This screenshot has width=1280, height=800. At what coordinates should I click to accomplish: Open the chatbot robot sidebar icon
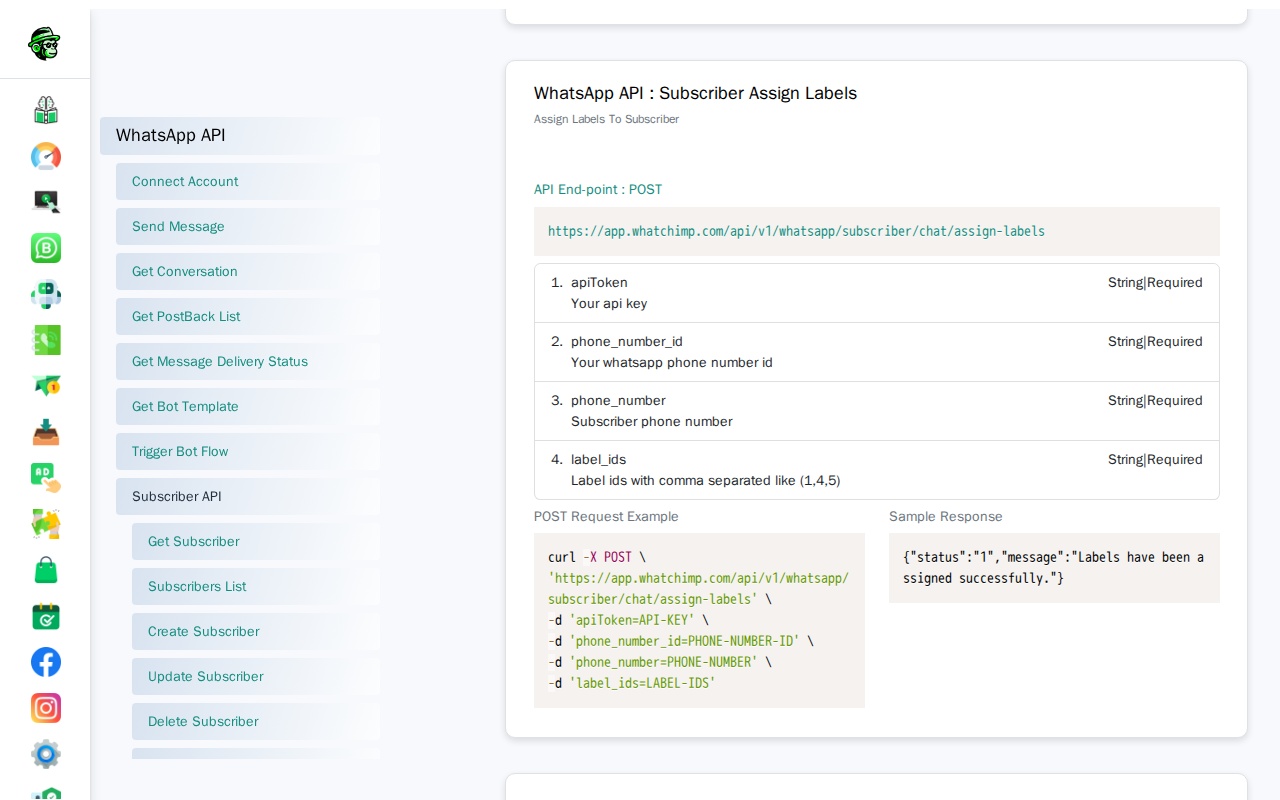pos(46,294)
